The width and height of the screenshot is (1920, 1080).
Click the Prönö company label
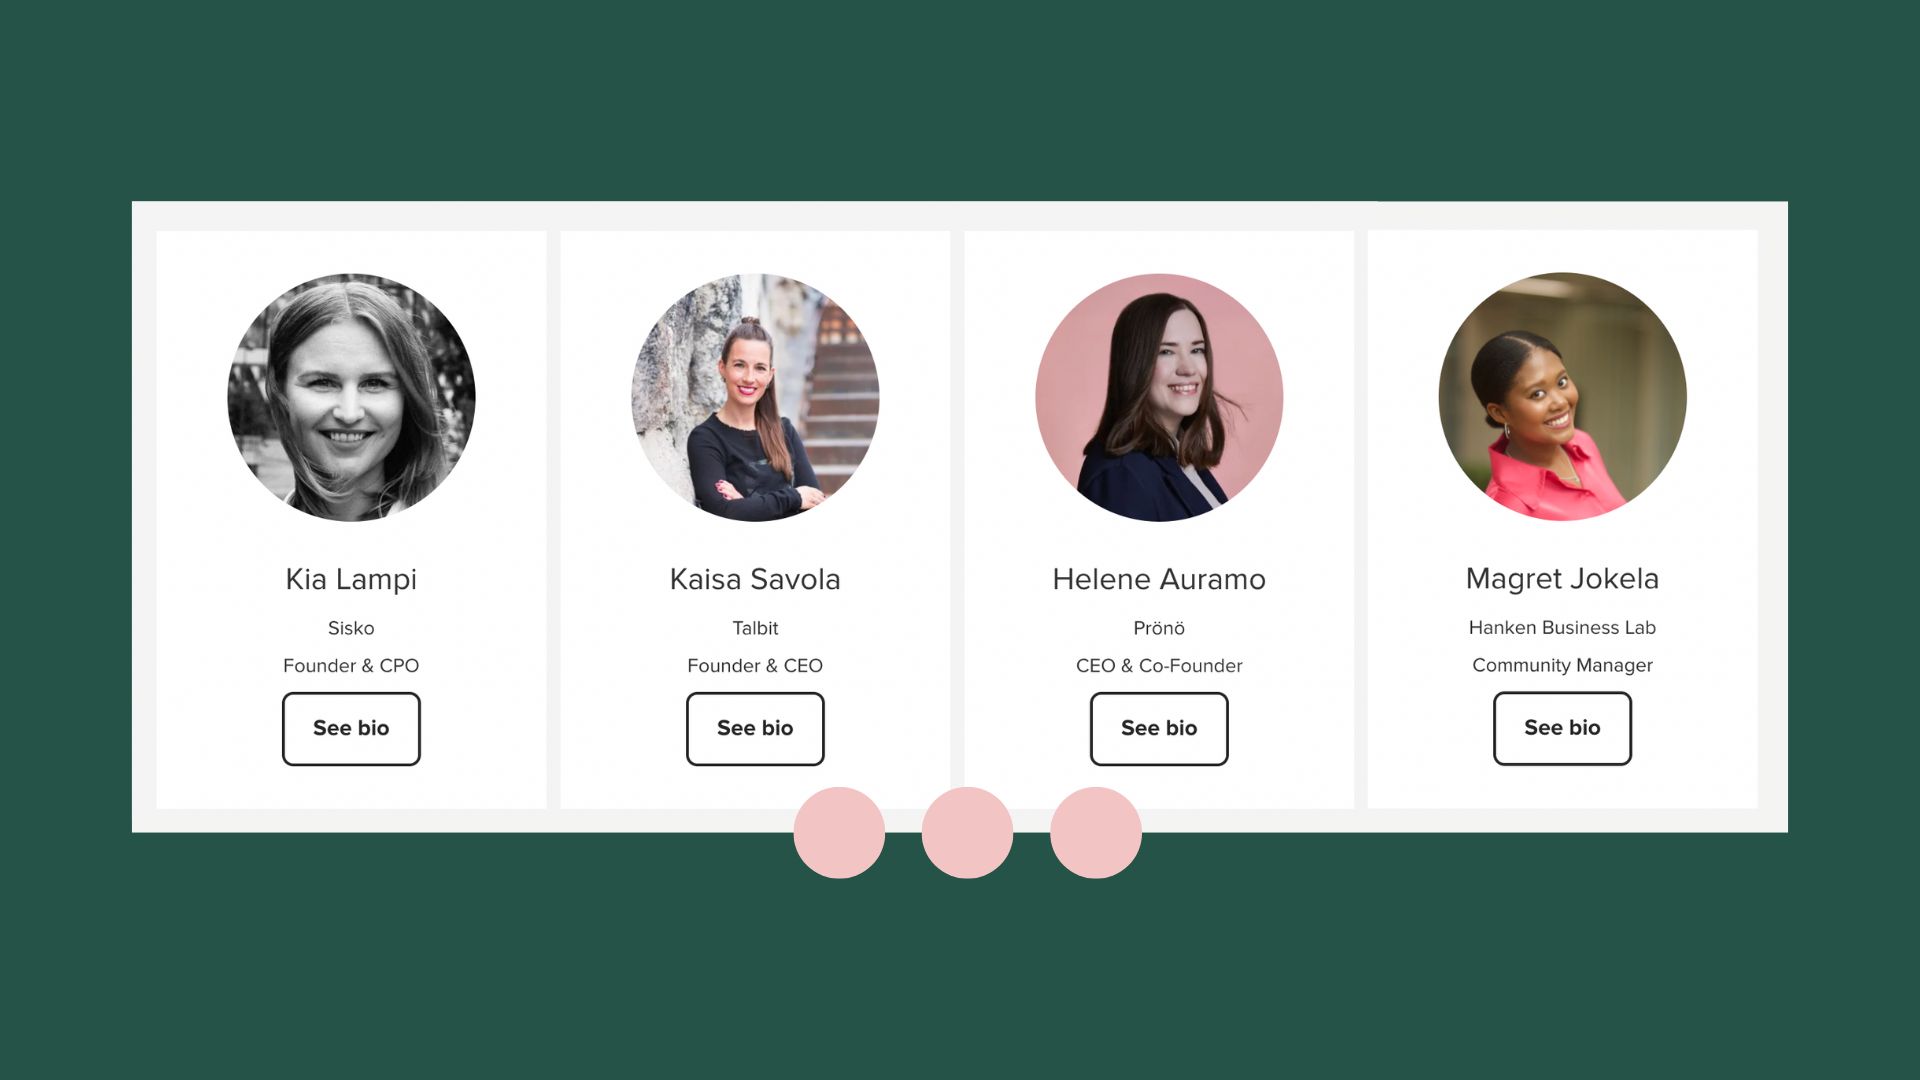click(1159, 628)
